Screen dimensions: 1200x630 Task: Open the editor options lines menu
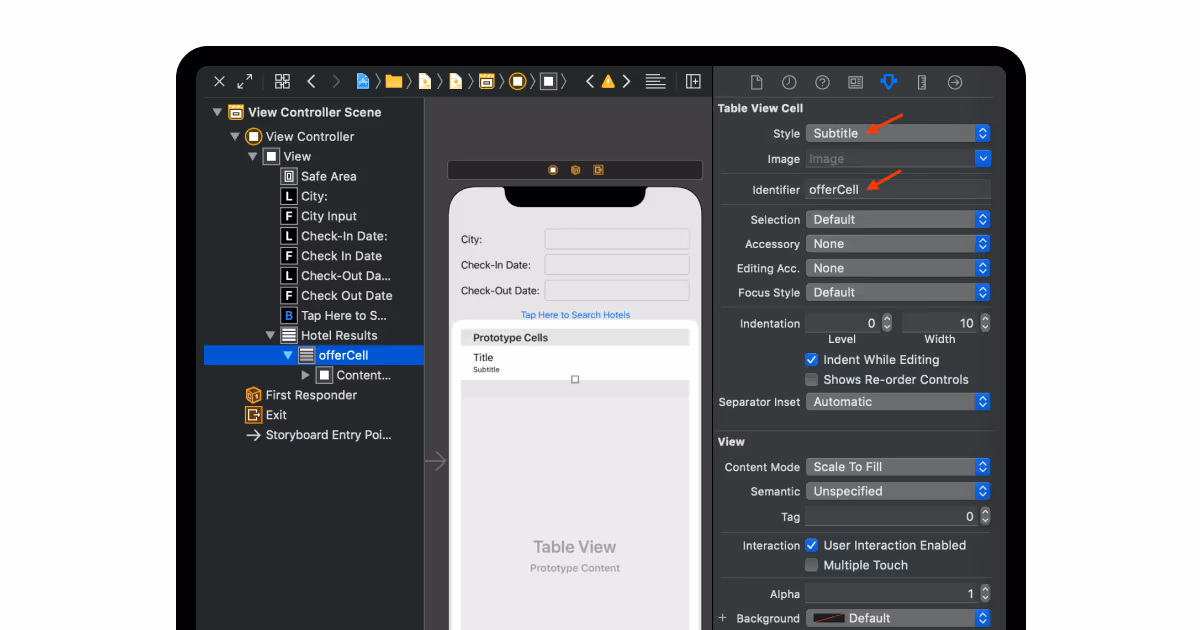[655, 82]
